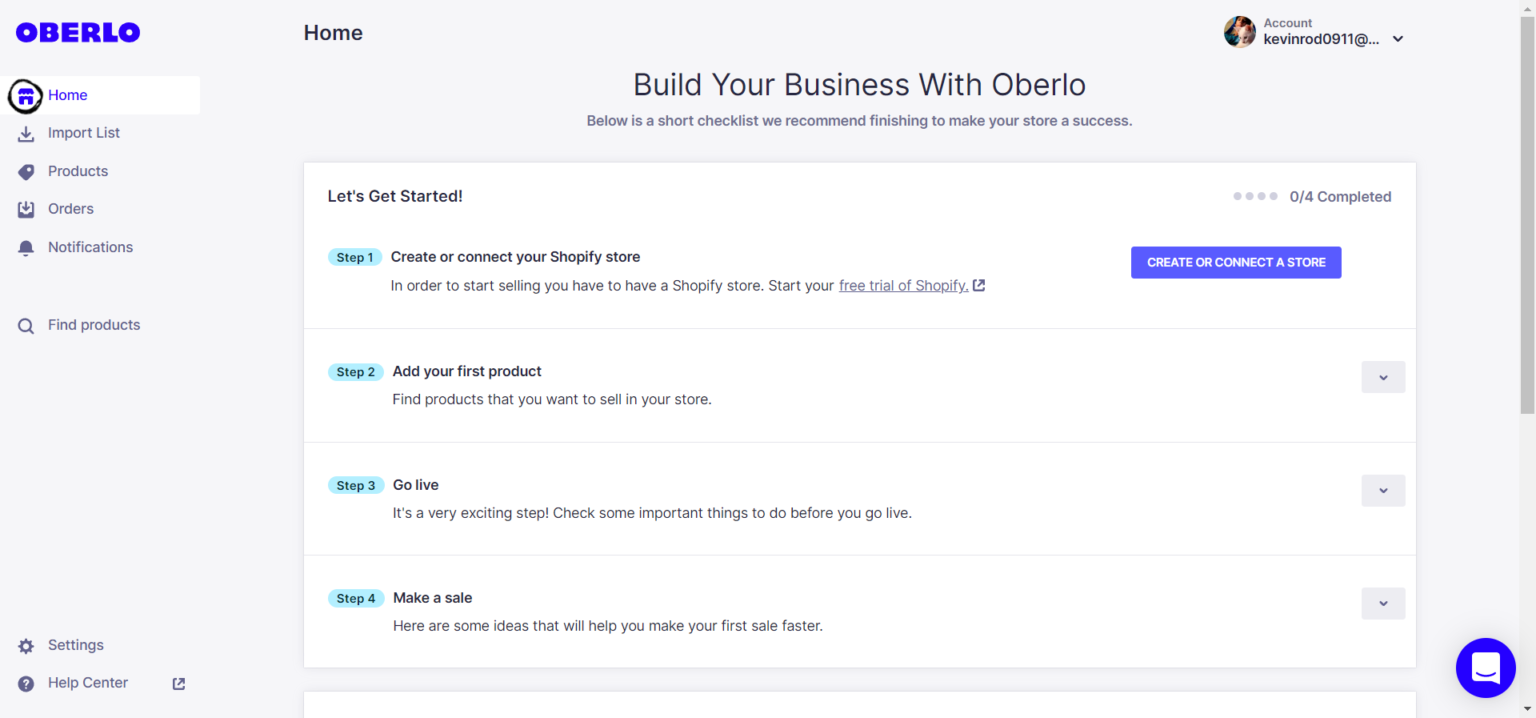This screenshot has height=718, width=1536.
Task: Click the Notifications bell icon
Action: (25, 247)
